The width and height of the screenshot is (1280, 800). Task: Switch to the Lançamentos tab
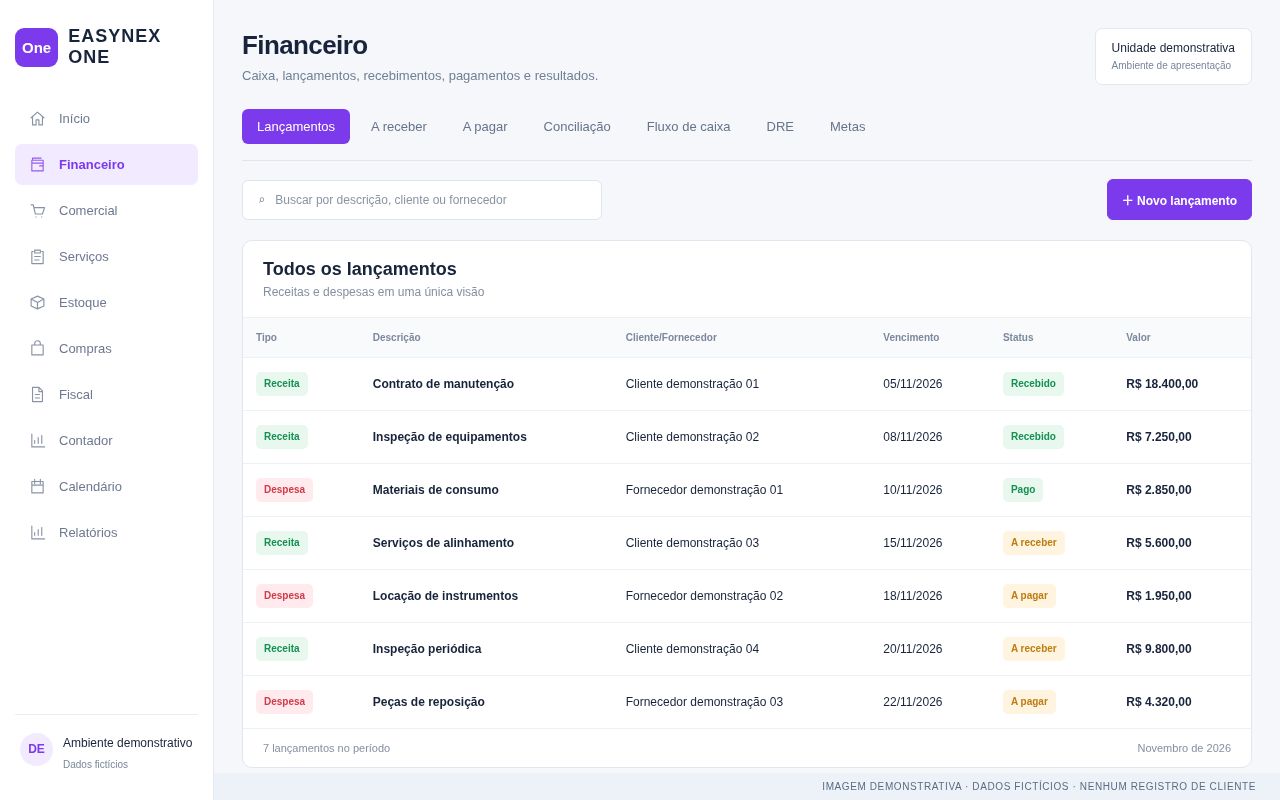point(296,126)
